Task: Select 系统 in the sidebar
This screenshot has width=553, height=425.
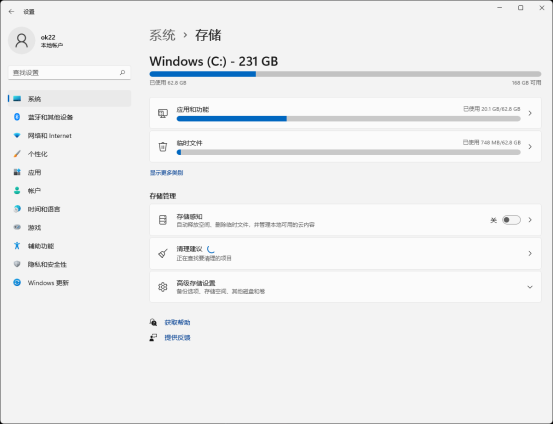Action: tap(69, 99)
